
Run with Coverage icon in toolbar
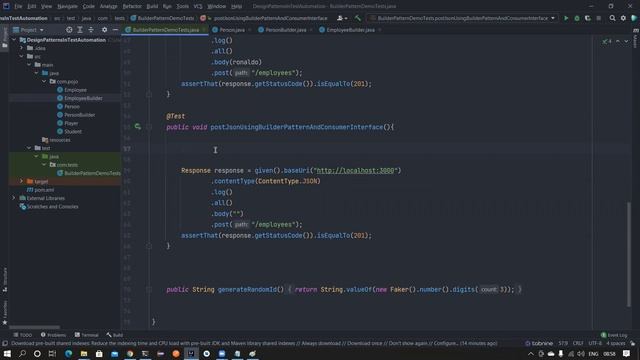588,18
